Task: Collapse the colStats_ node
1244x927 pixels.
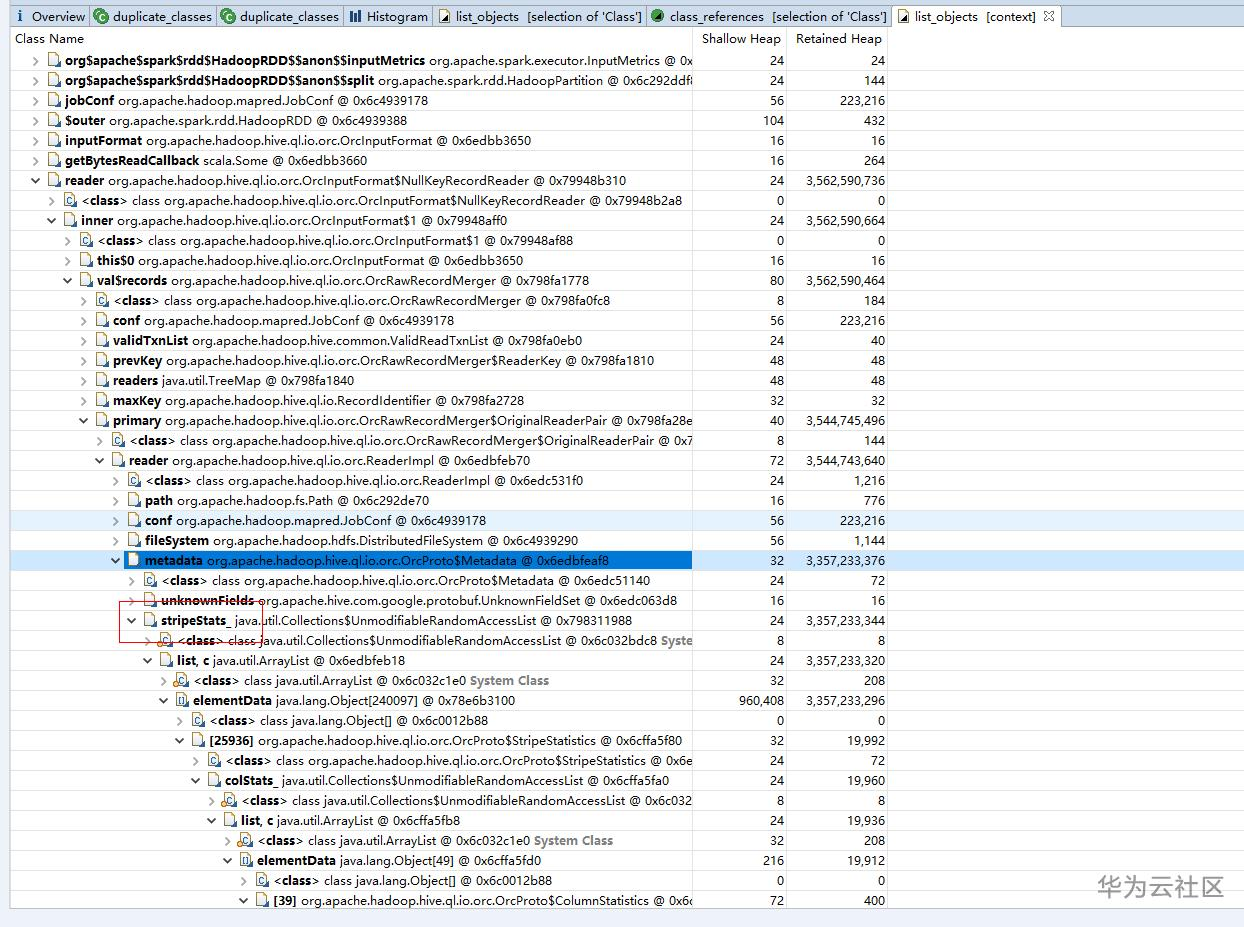Action: 196,780
